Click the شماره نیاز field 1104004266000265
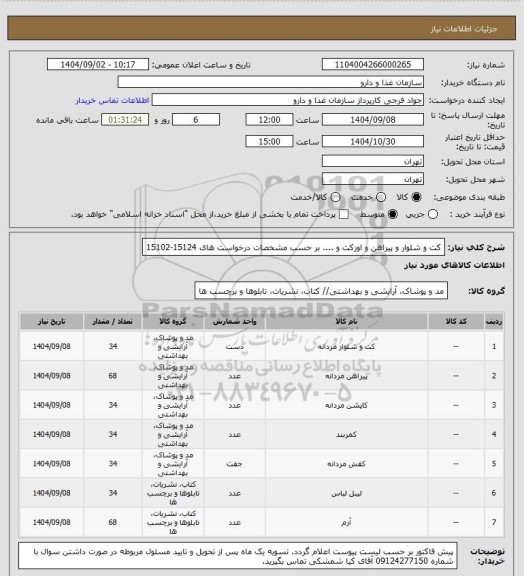The height and width of the screenshot is (576, 524). [x=373, y=64]
